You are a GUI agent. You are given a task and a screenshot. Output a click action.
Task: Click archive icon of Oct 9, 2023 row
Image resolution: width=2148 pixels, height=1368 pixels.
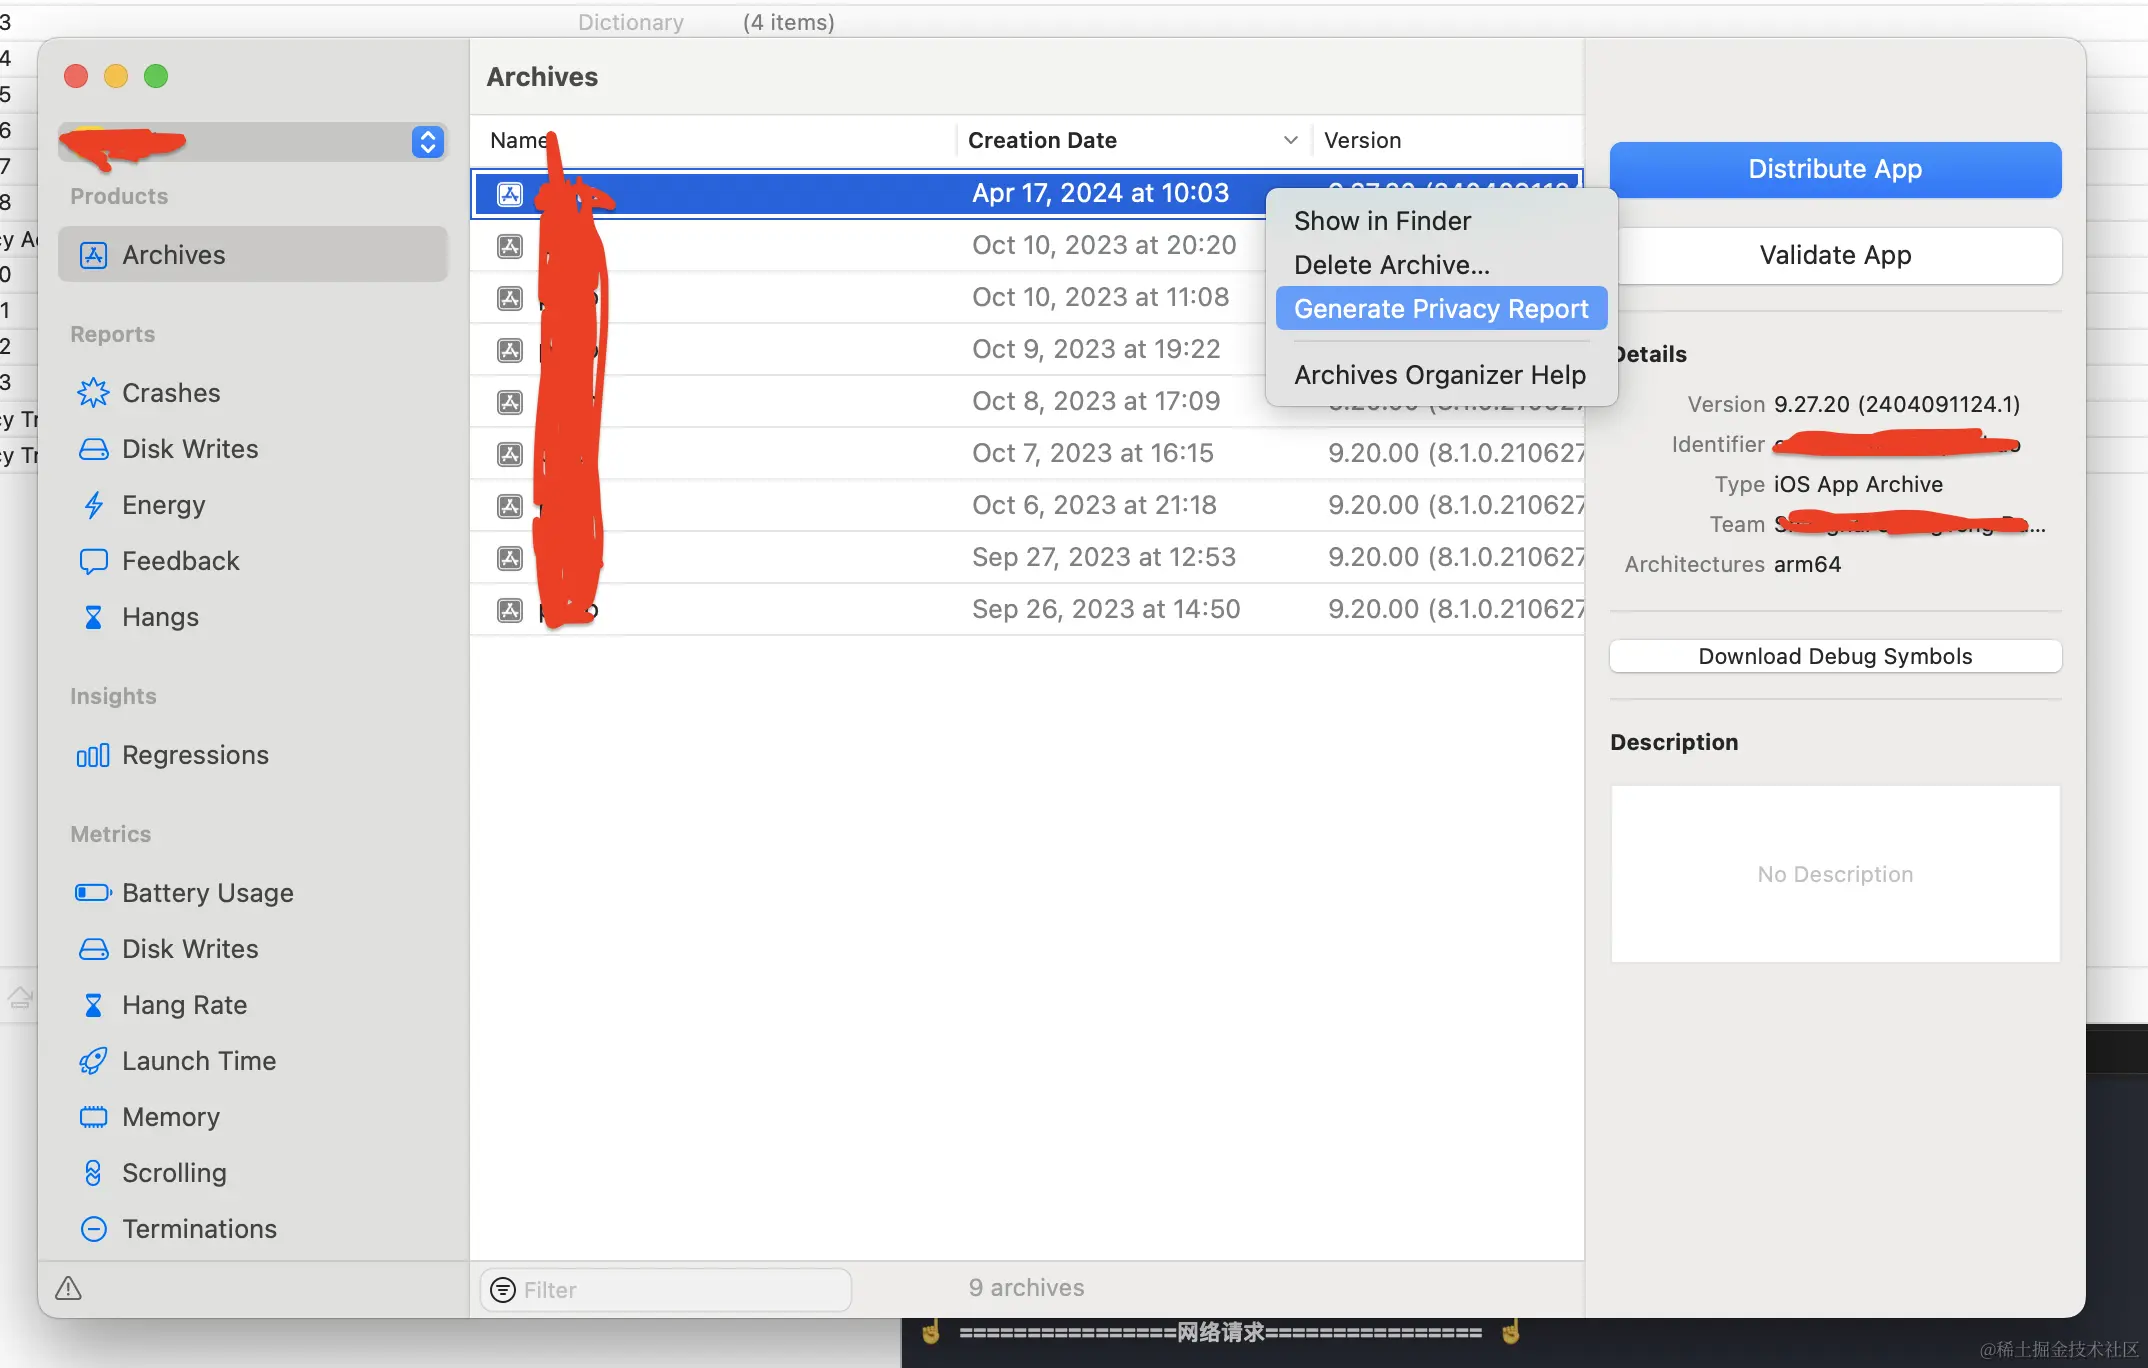tap(510, 350)
